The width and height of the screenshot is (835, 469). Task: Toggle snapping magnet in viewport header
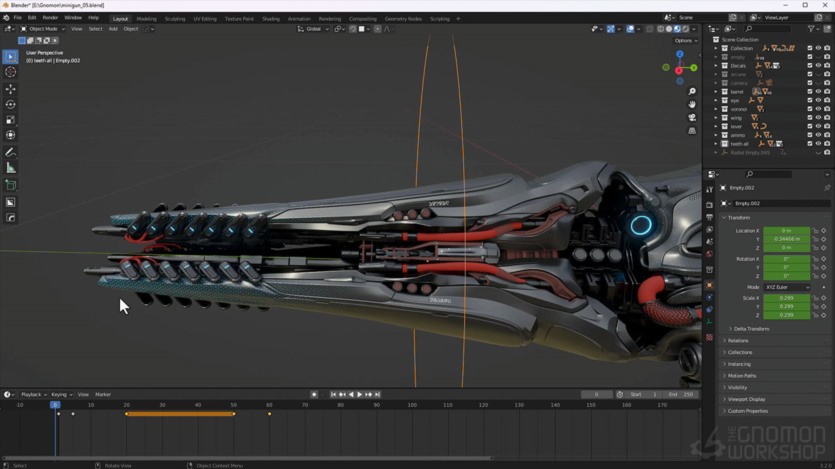tap(353, 29)
